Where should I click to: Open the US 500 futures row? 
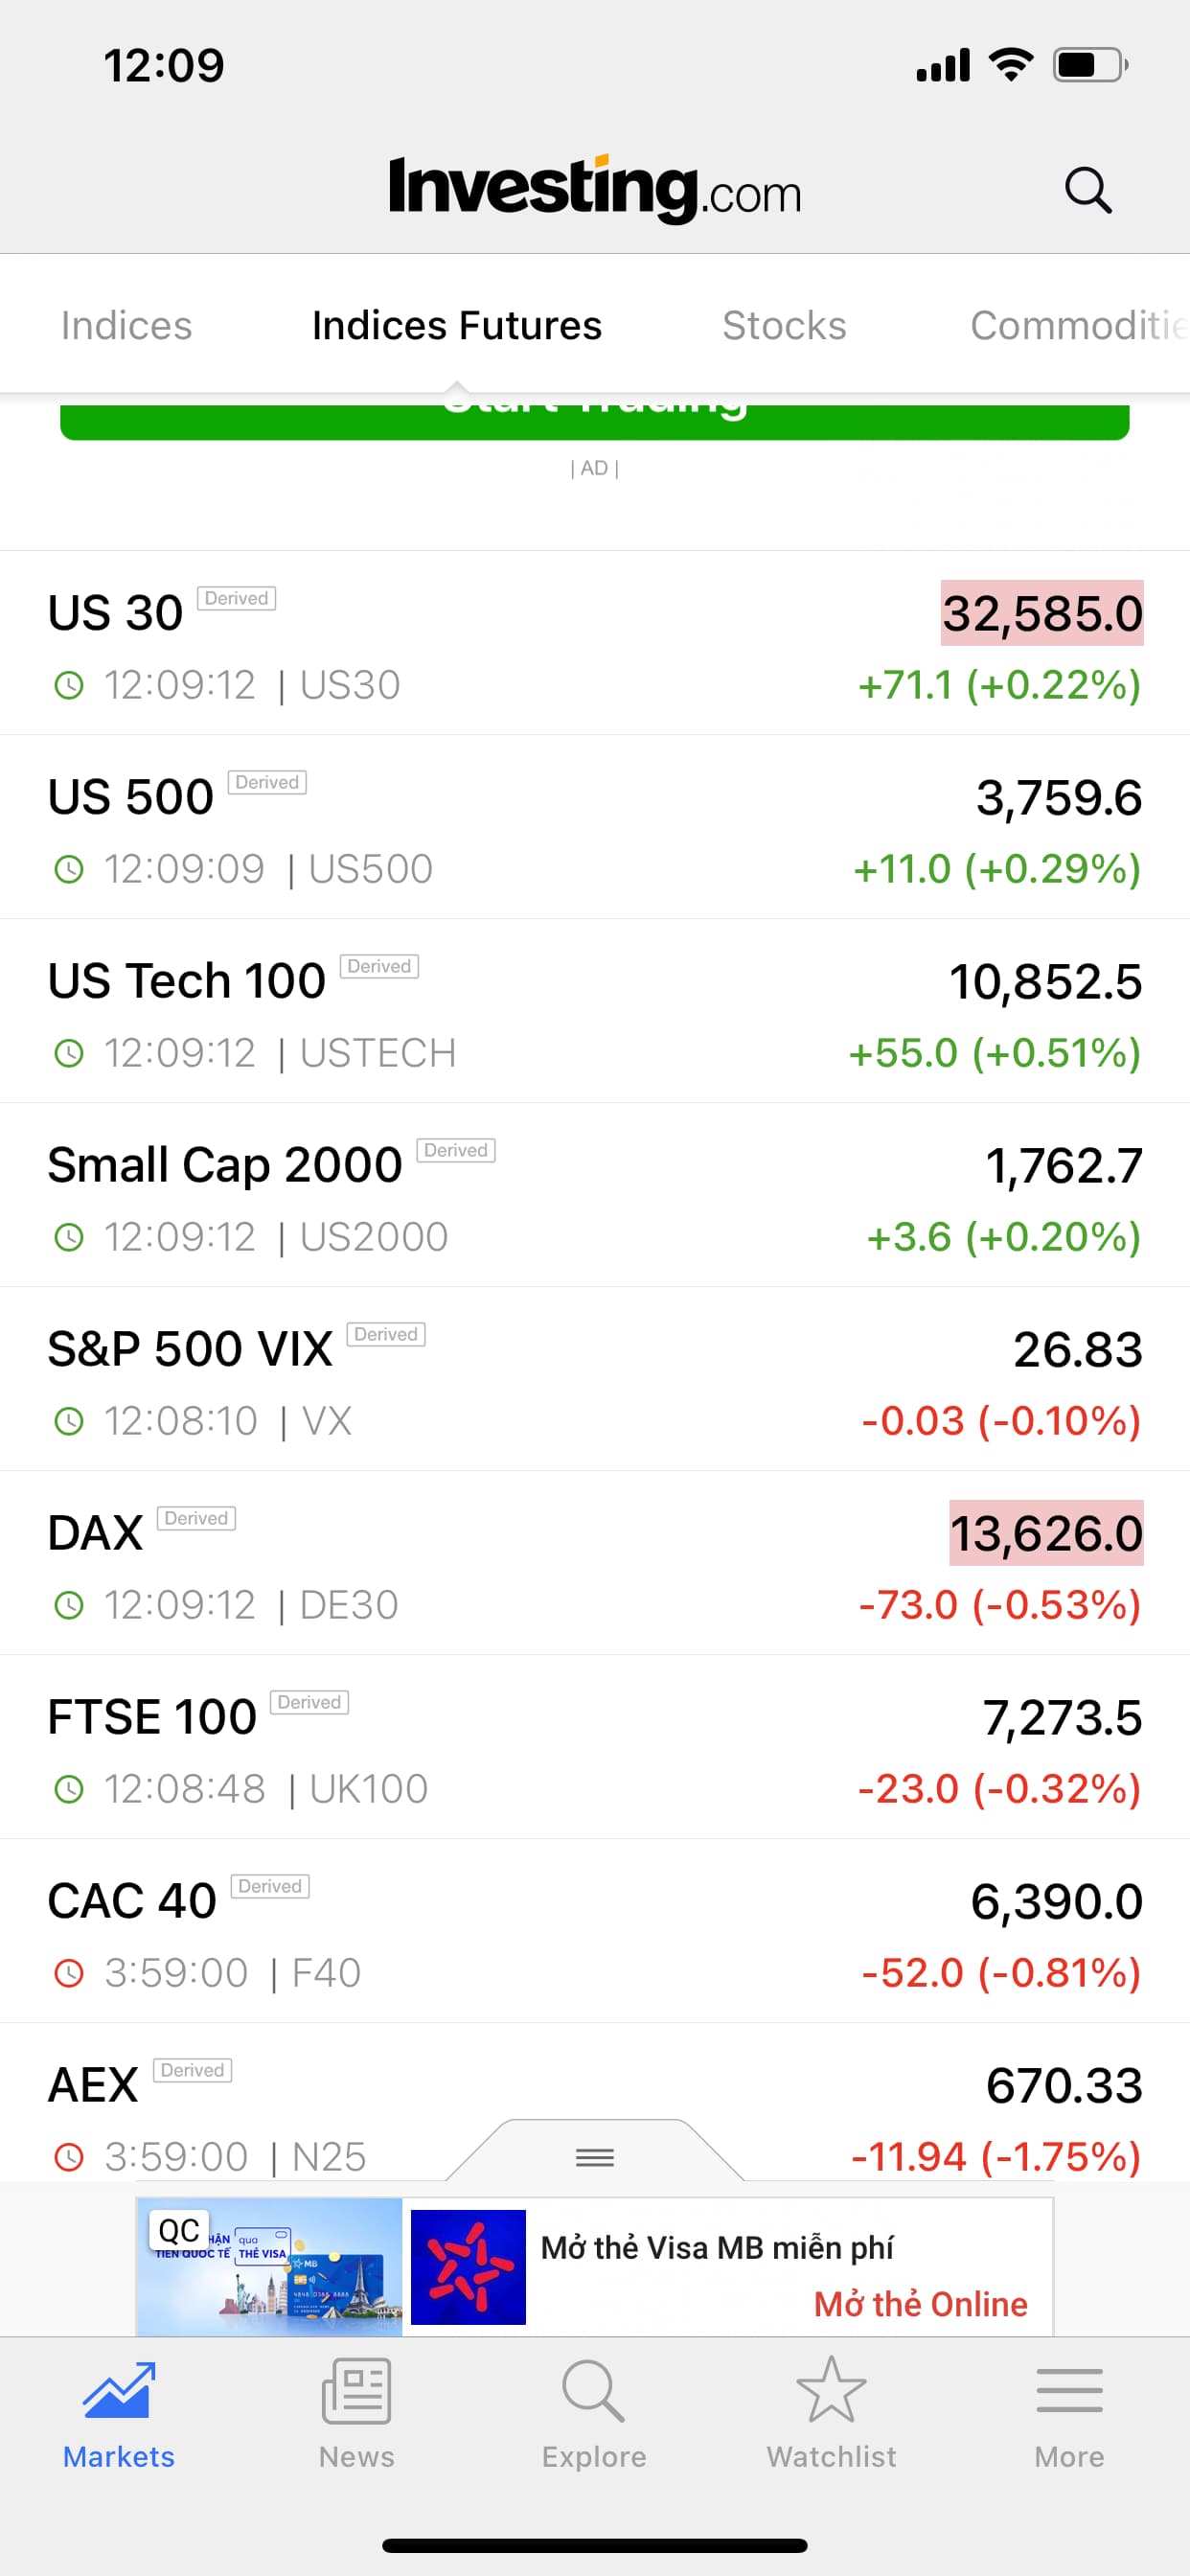tap(594, 828)
